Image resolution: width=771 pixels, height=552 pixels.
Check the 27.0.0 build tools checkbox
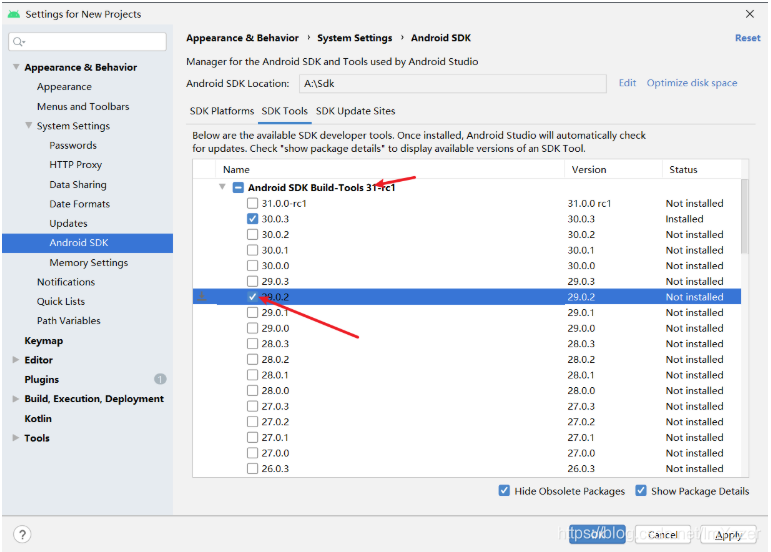(252, 453)
